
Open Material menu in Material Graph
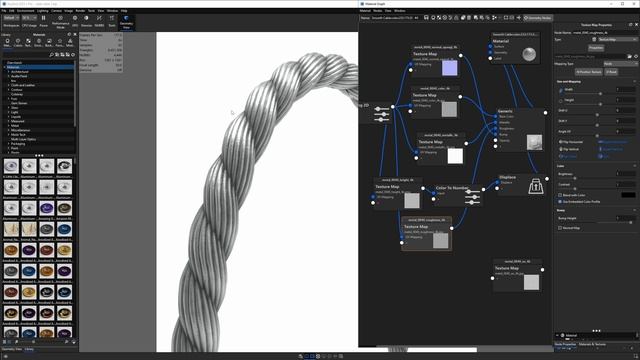tap(365, 11)
